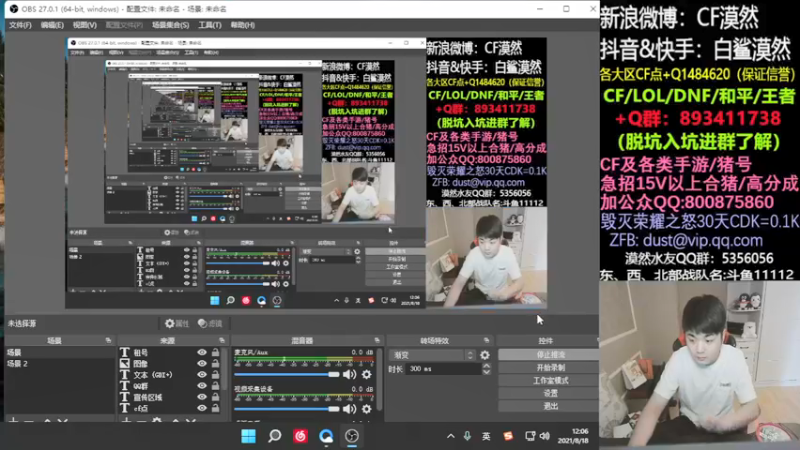Click the webcam feed in the OBS preview
800x450 pixels.
(486, 257)
